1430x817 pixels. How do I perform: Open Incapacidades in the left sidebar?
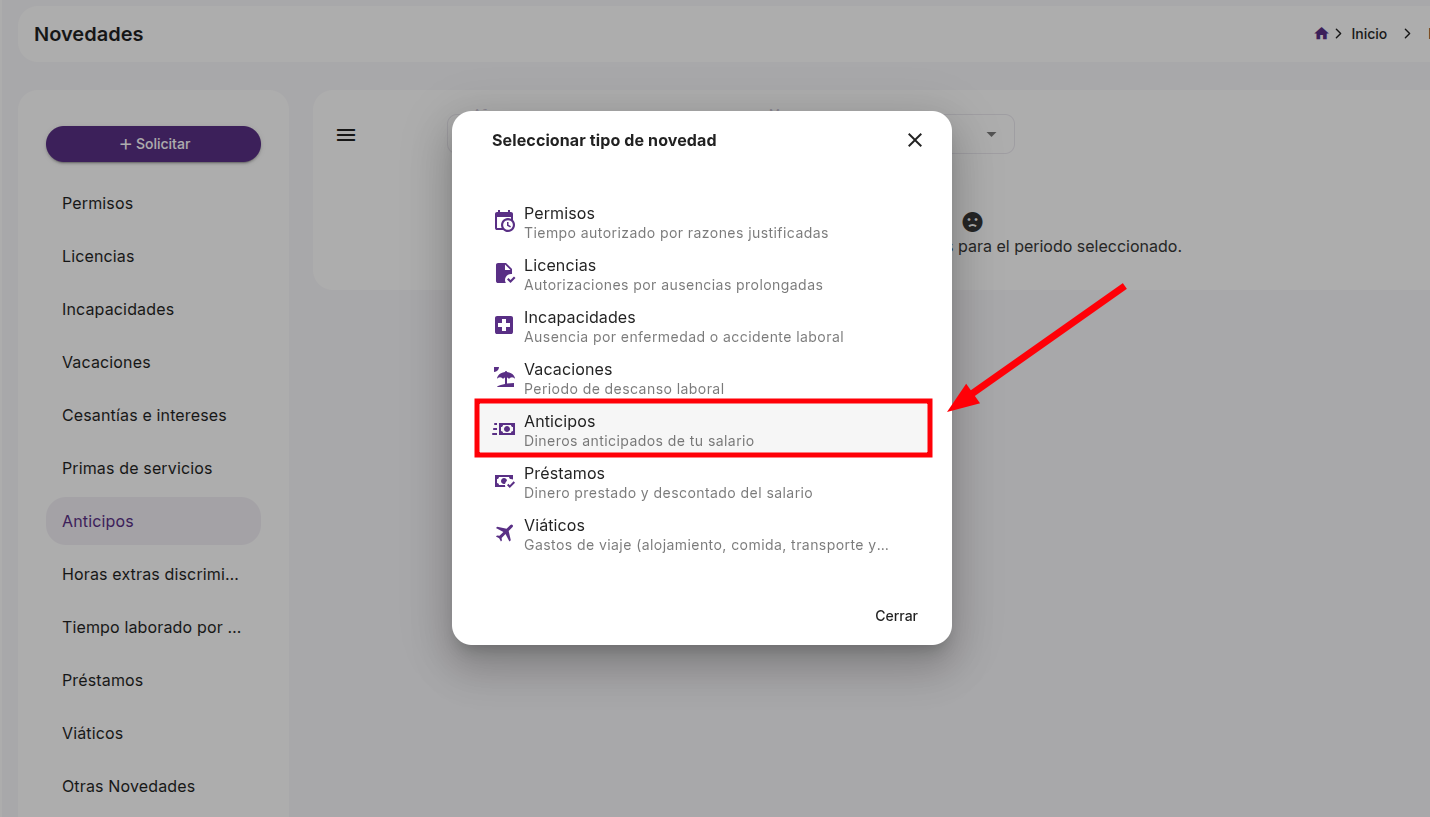pyautogui.click(x=154, y=309)
